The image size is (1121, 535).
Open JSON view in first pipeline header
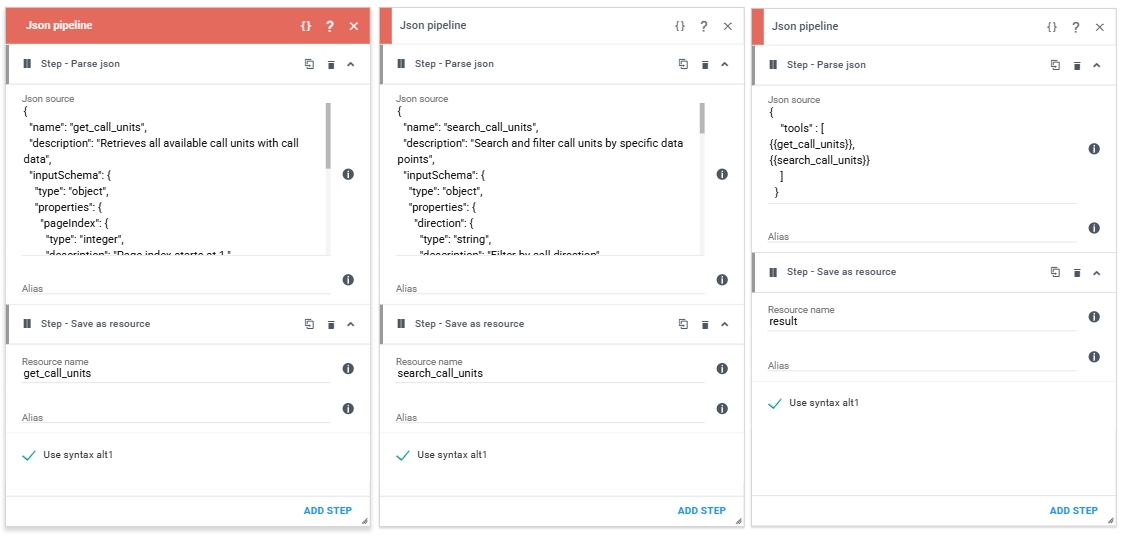coord(306,26)
